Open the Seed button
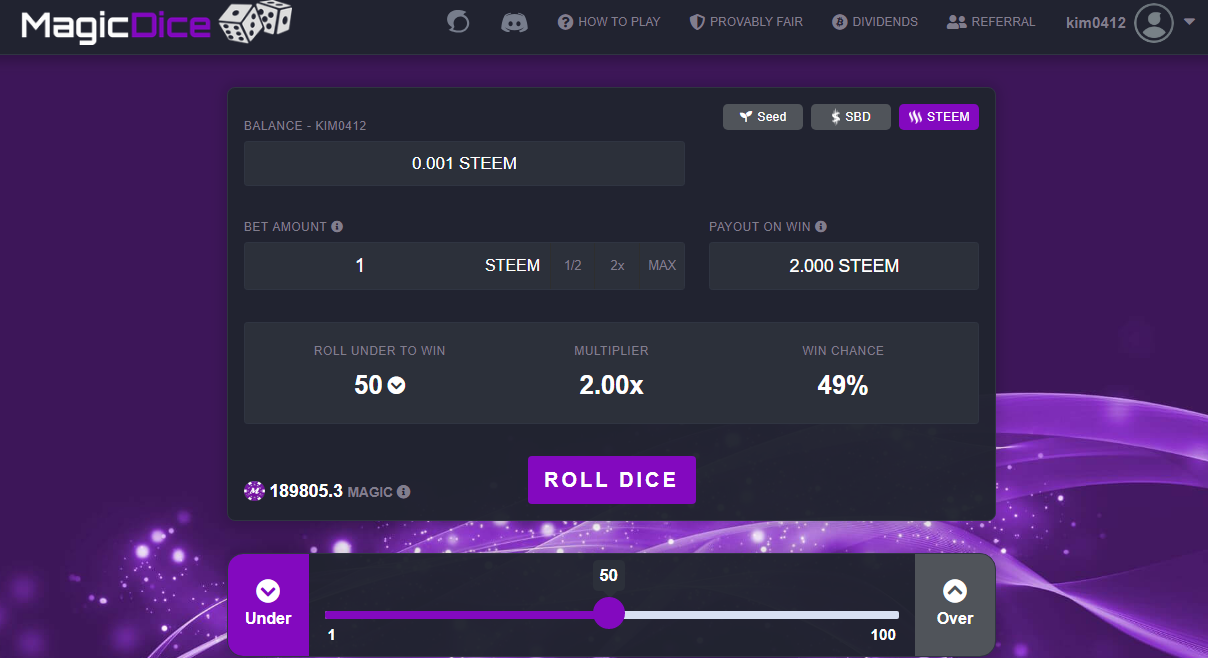The image size is (1208, 658). click(x=763, y=117)
